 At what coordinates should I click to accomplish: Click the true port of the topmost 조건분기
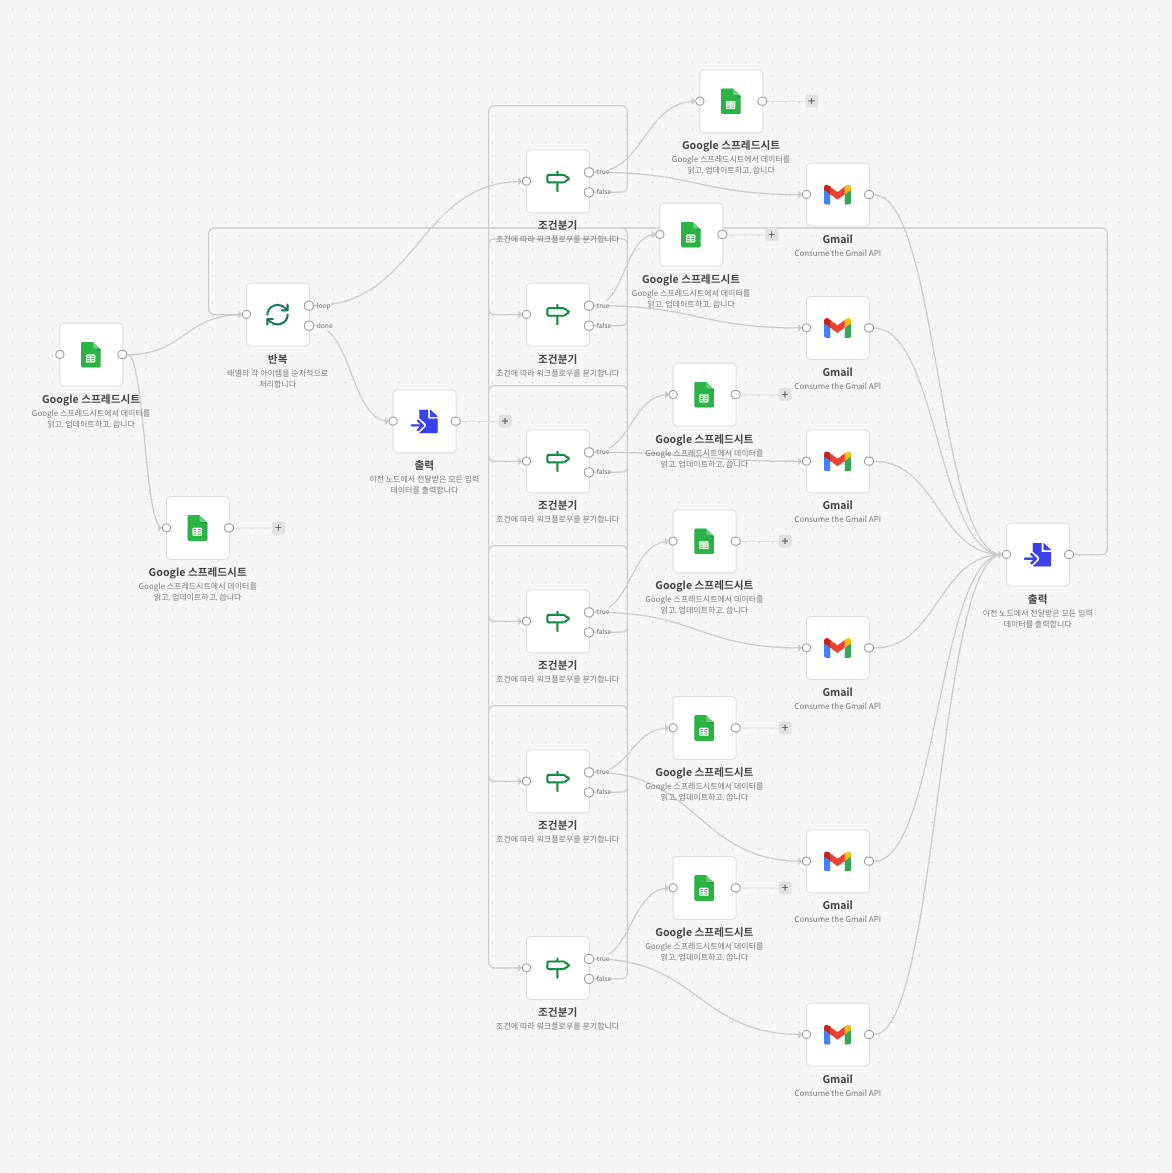(589, 172)
